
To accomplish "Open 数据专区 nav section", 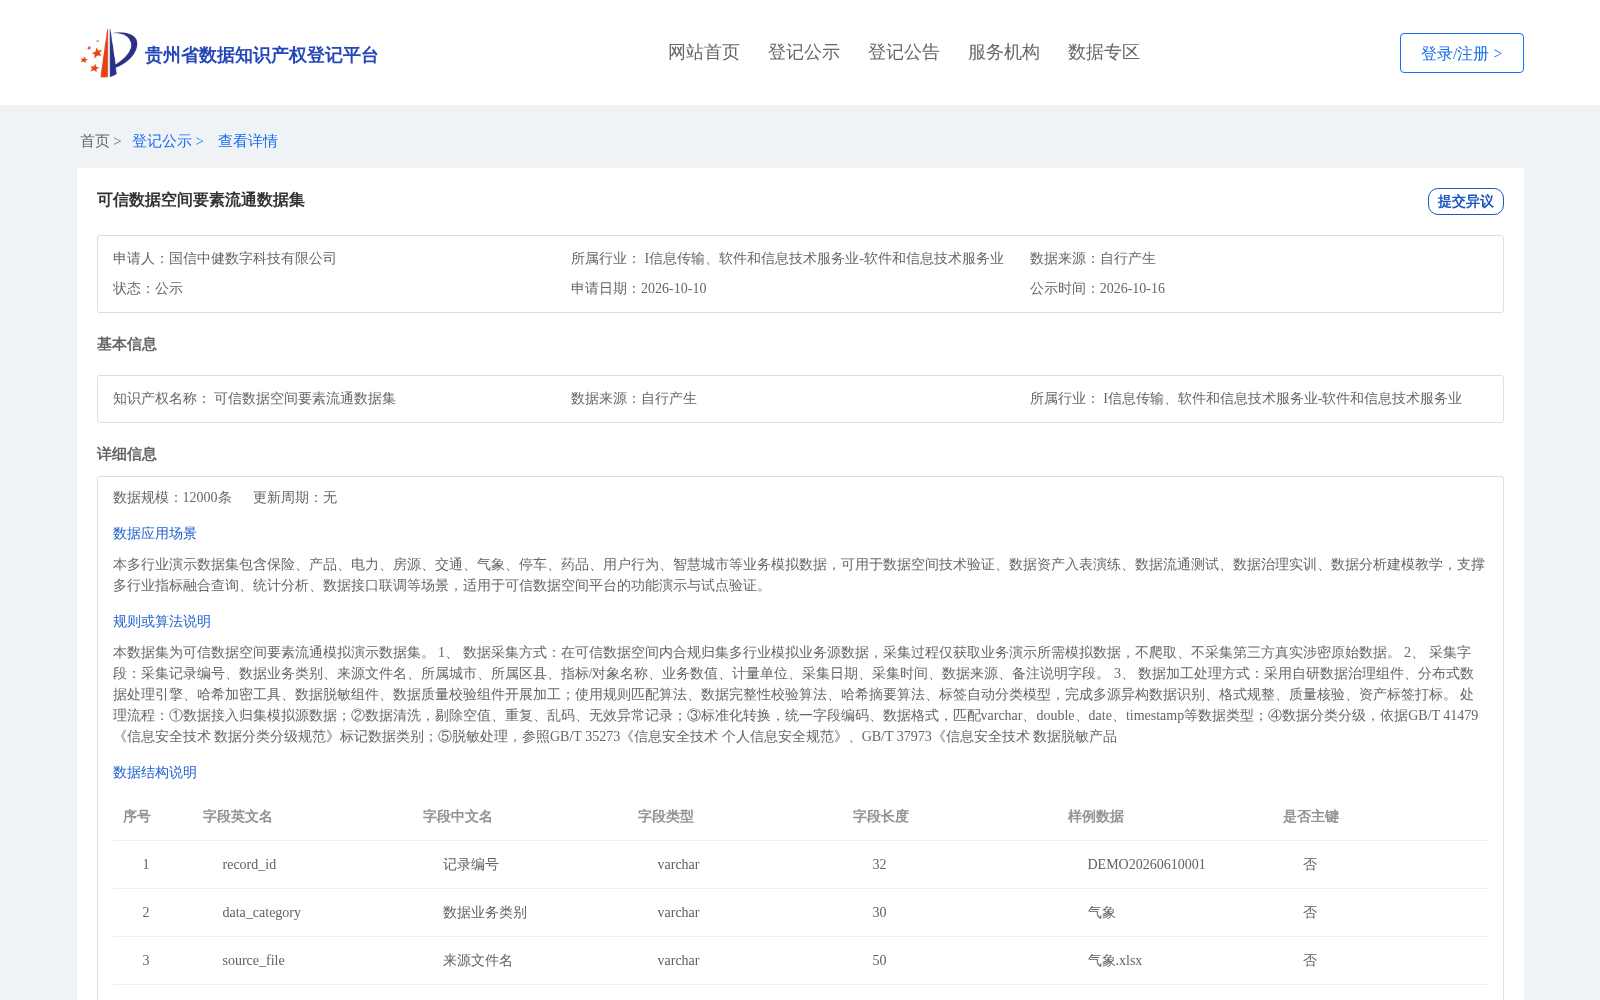I will (x=1104, y=52).
